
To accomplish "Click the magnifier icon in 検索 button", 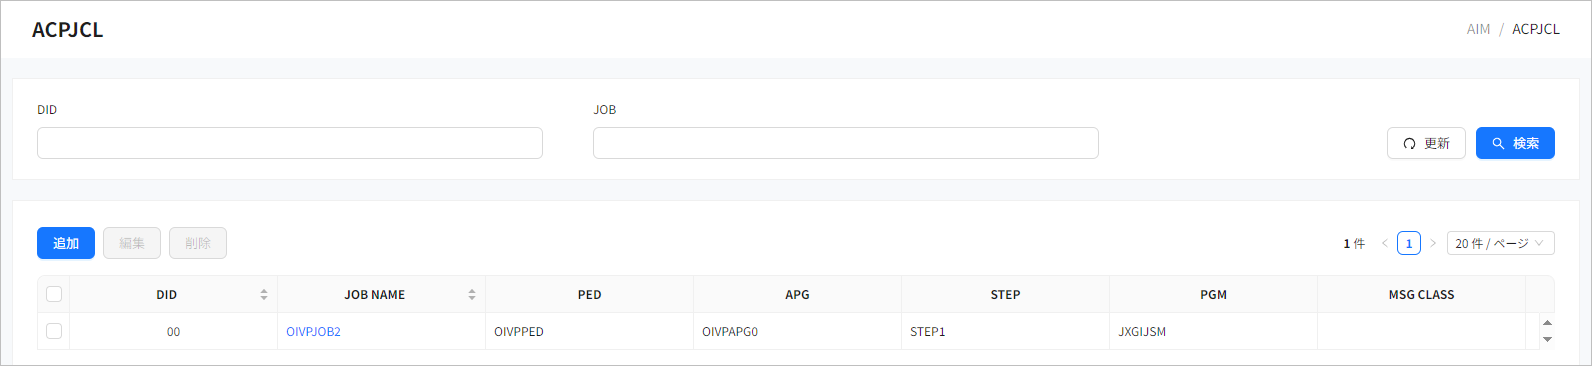I will point(1498,144).
